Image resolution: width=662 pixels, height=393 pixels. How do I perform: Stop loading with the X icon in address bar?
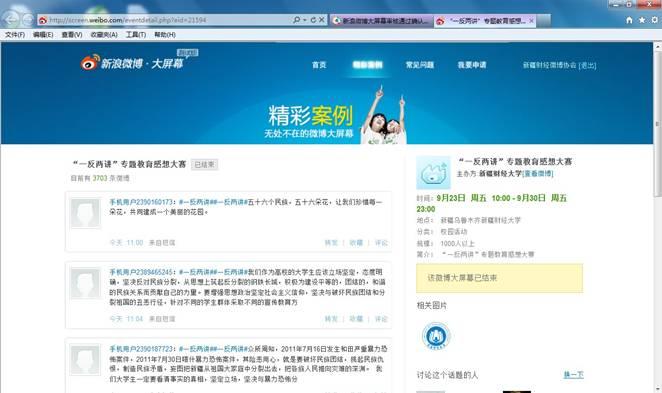(322, 20)
